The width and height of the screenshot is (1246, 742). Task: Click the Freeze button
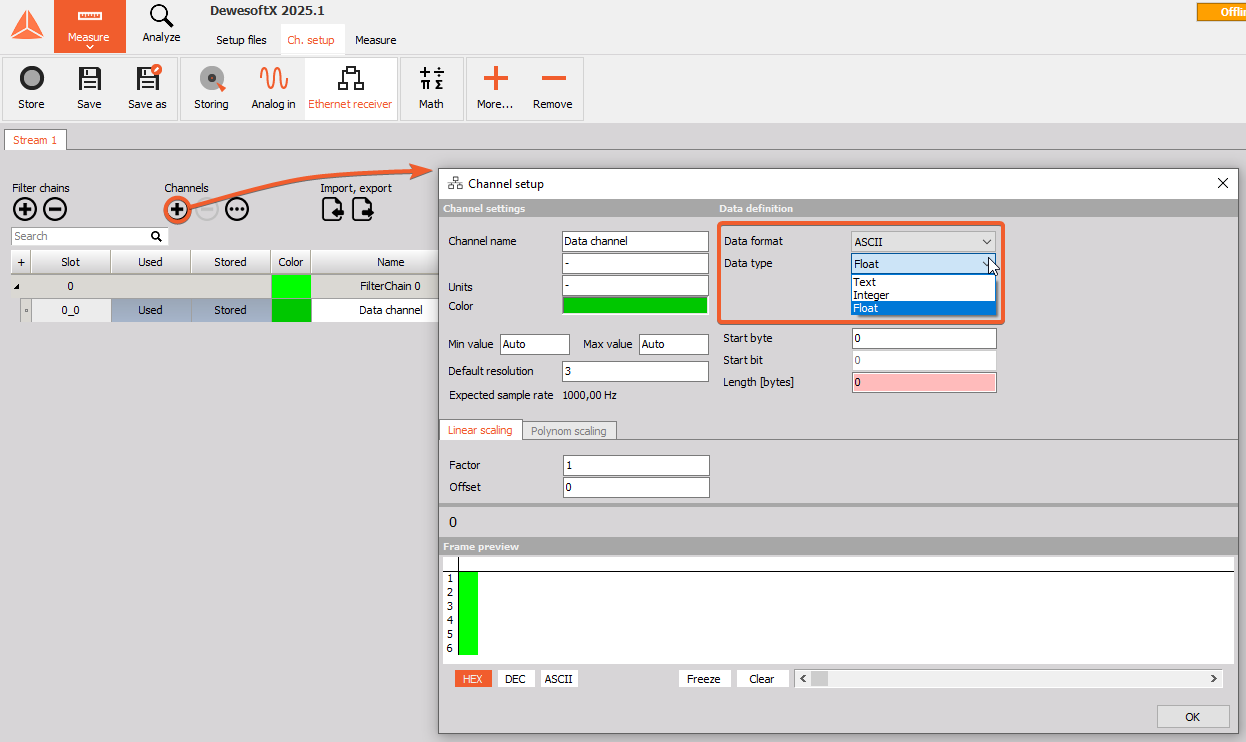703,679
